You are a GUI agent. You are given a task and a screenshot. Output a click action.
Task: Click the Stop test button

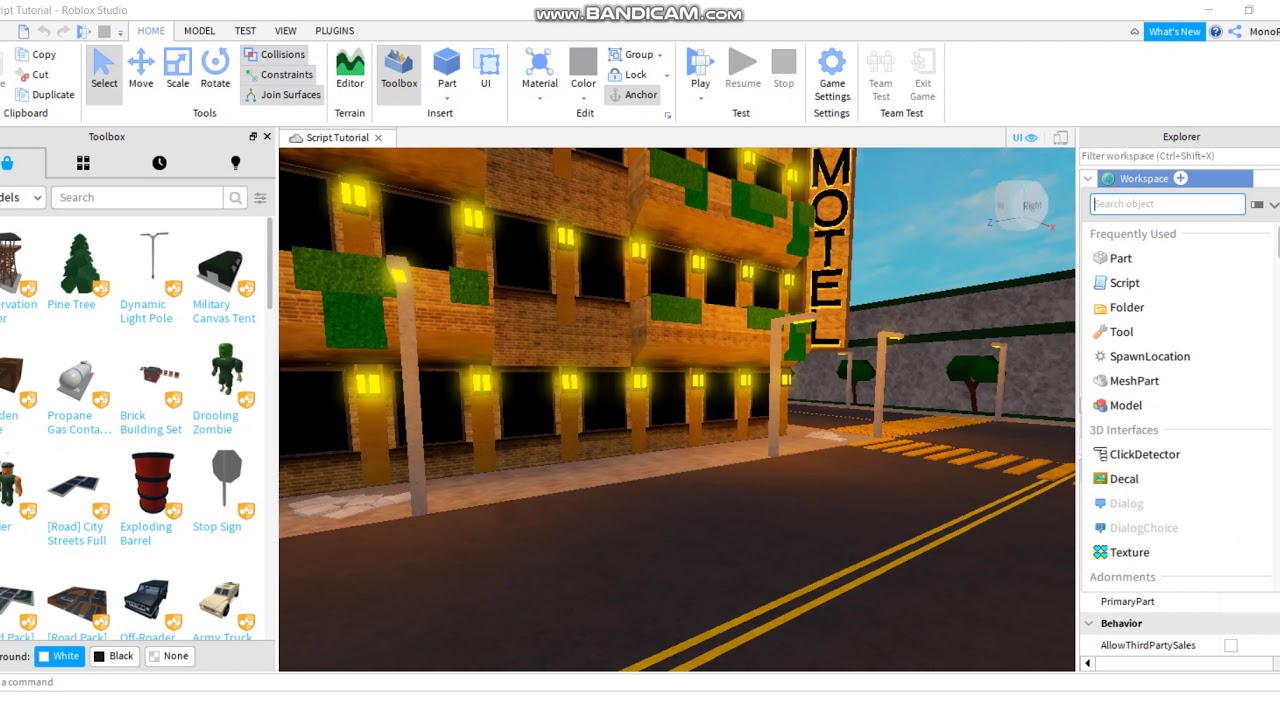[x=784, y=70]
